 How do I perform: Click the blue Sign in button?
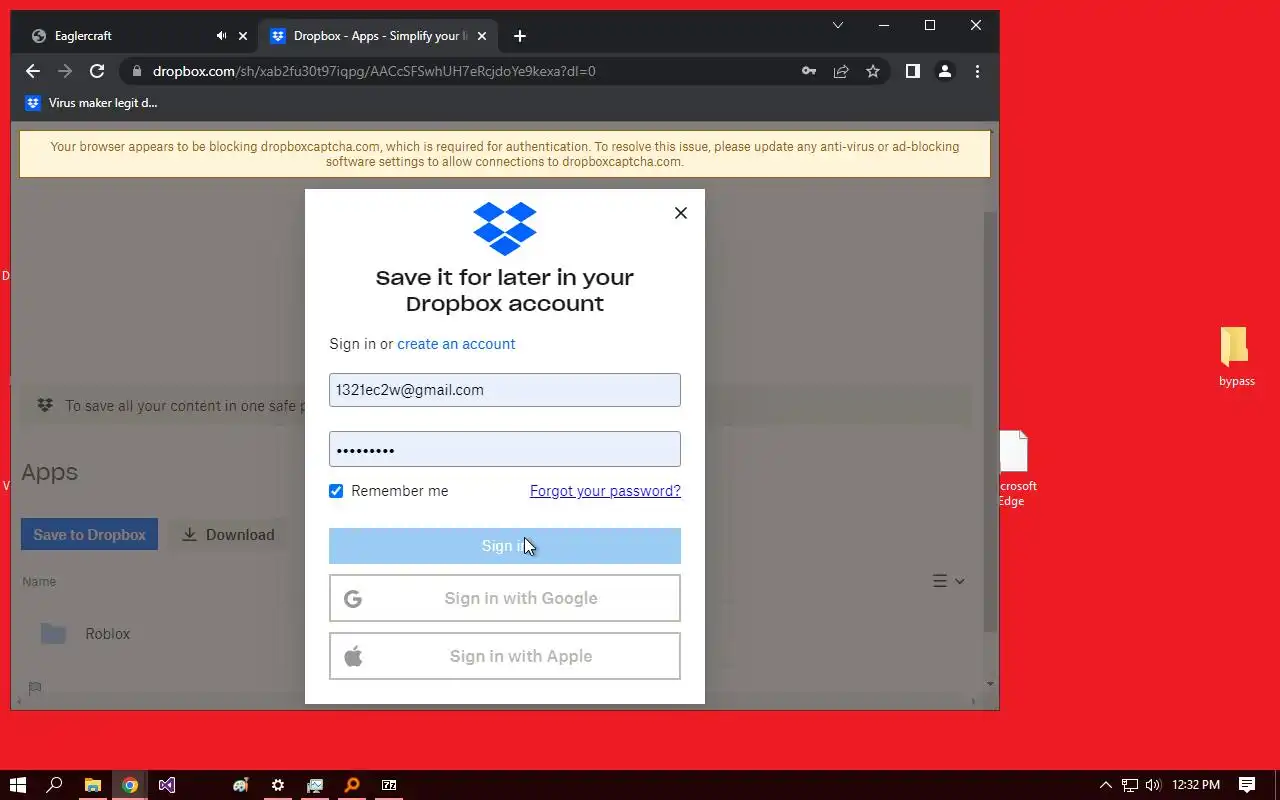505,546
